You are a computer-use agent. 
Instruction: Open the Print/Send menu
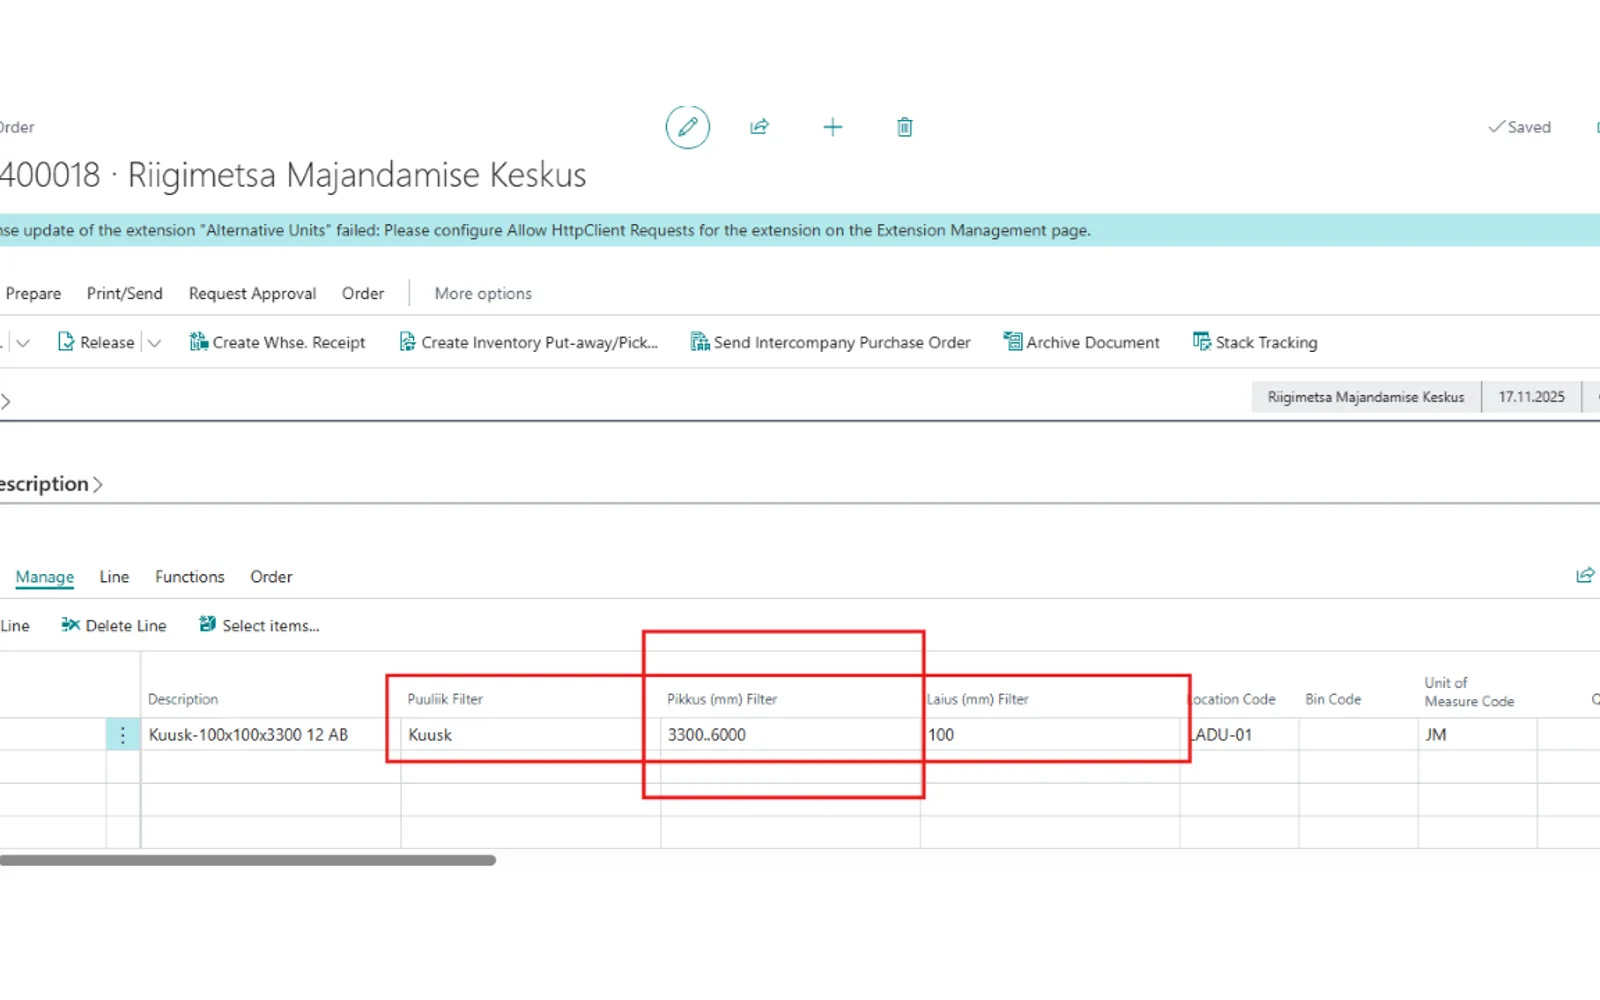(124, 293)
